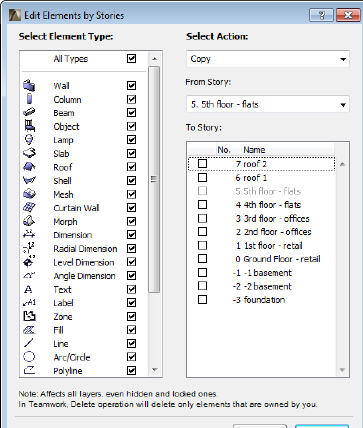Uncheck the Column checkbox
363x428 pixels.
point(131,99)
